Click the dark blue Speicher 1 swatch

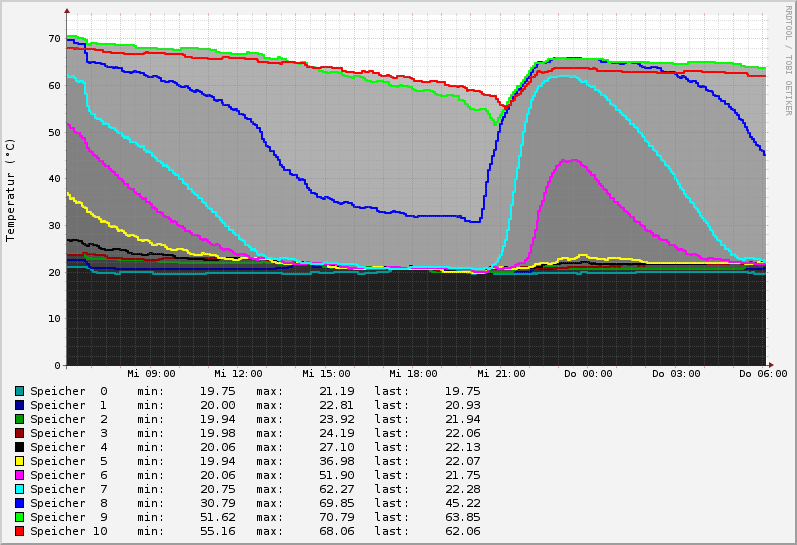point(19,405)
